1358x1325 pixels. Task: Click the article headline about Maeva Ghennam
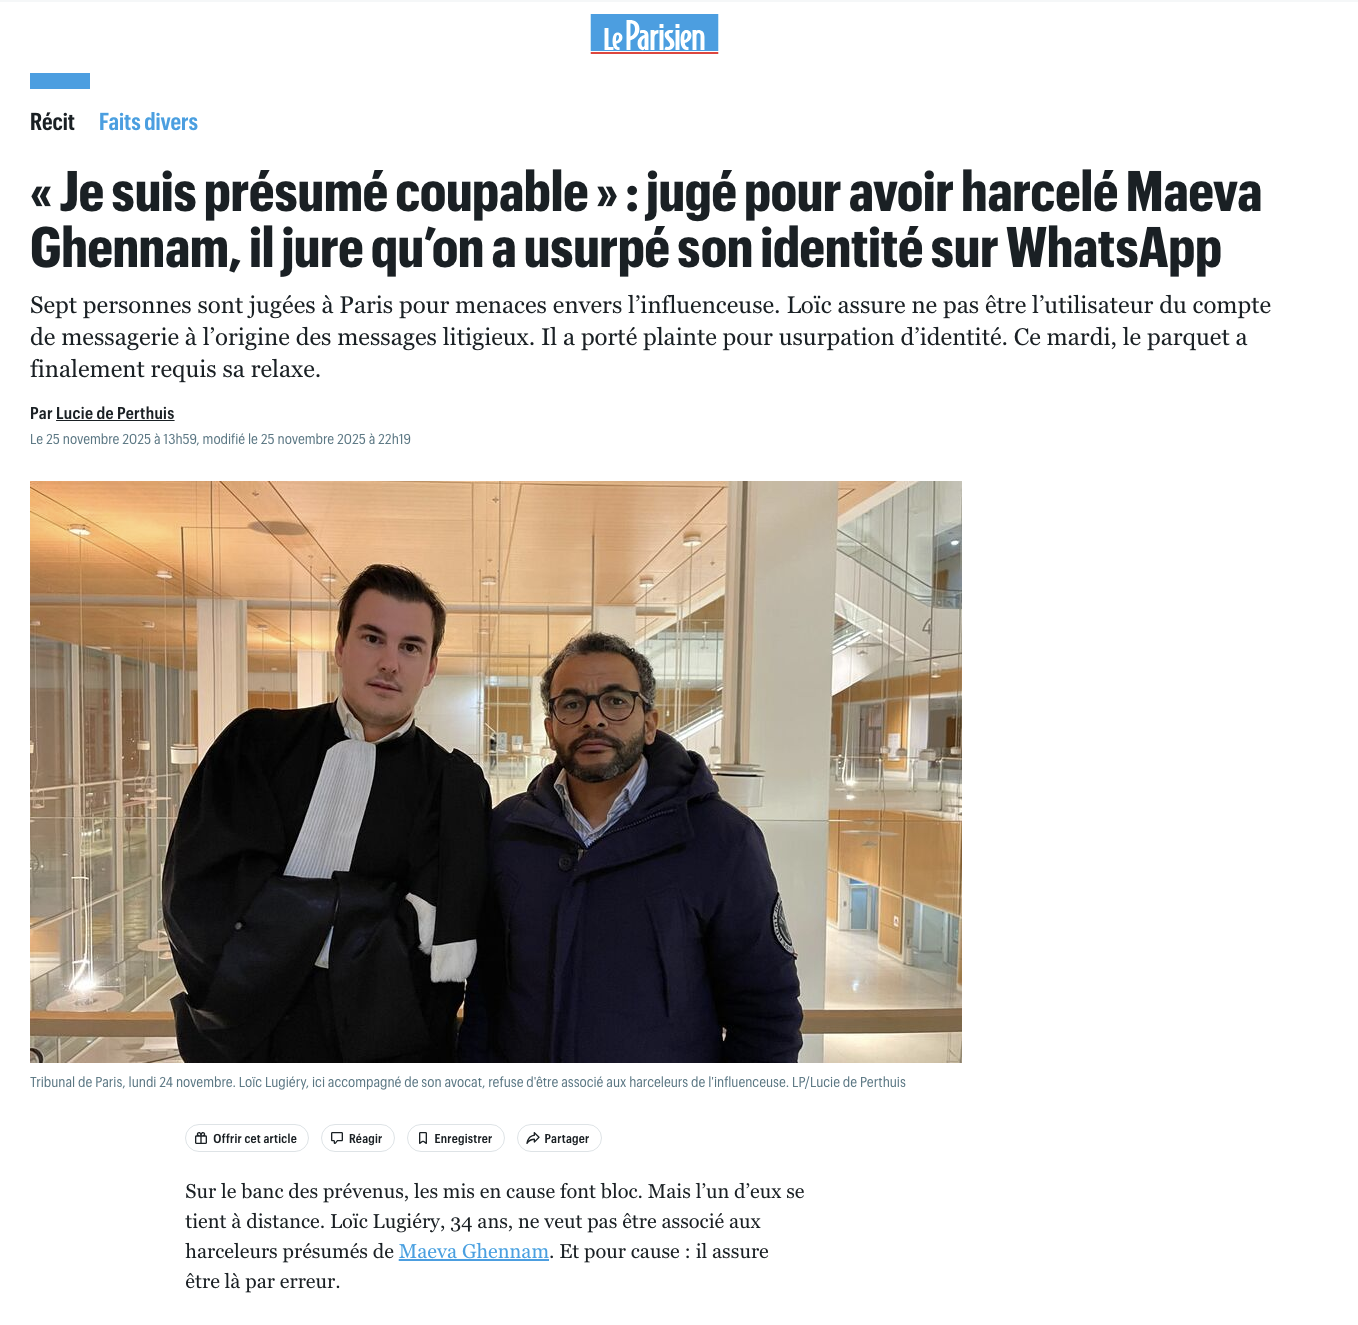[x=646, y=220]
